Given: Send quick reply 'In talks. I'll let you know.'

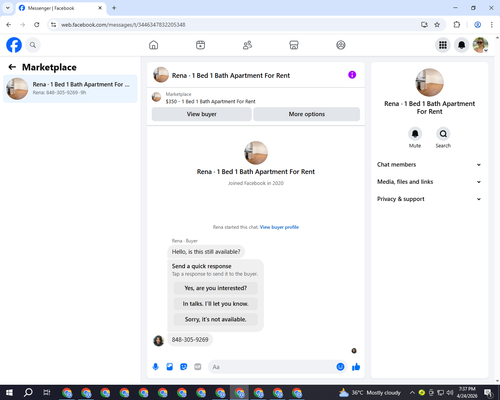Looking at the screenshot, I should 216,304.
